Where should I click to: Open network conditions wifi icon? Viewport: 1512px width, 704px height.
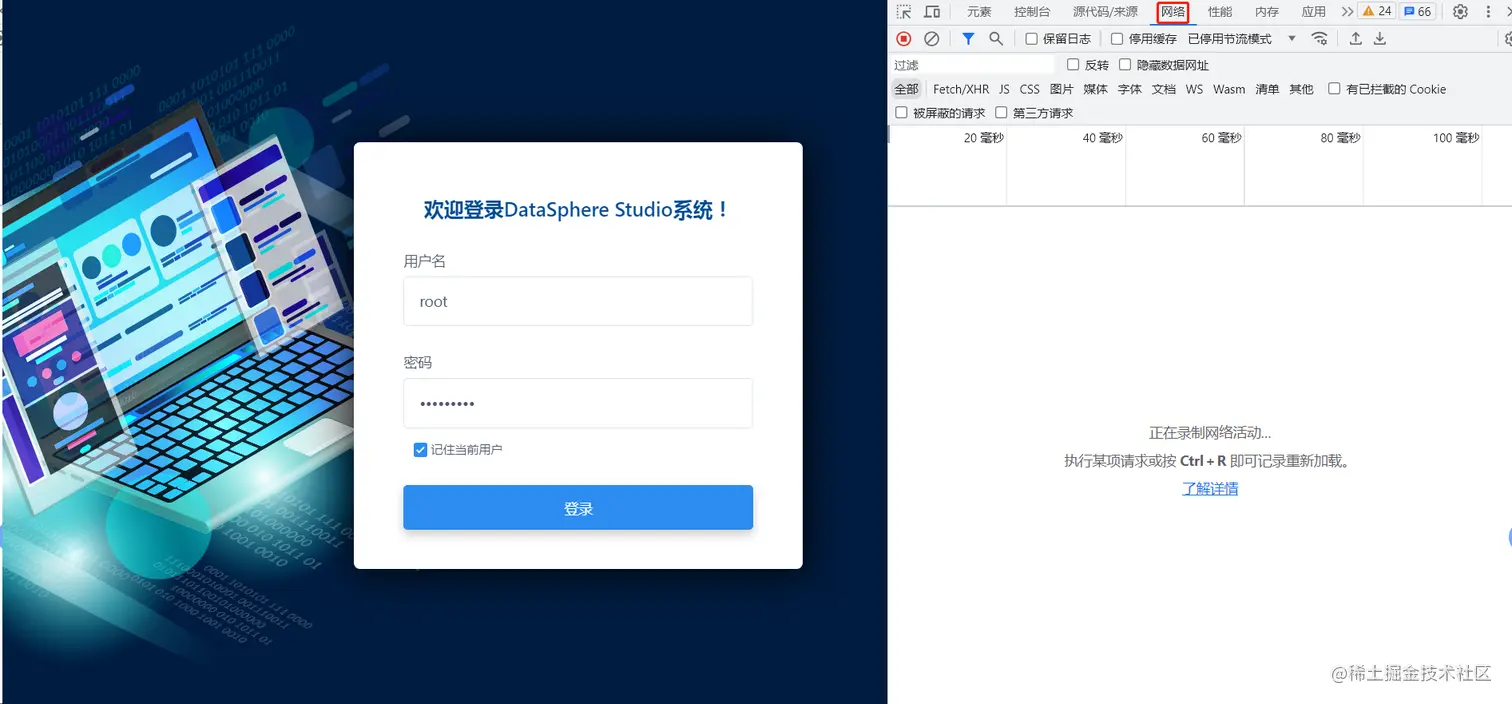[x=1320, y=38]
